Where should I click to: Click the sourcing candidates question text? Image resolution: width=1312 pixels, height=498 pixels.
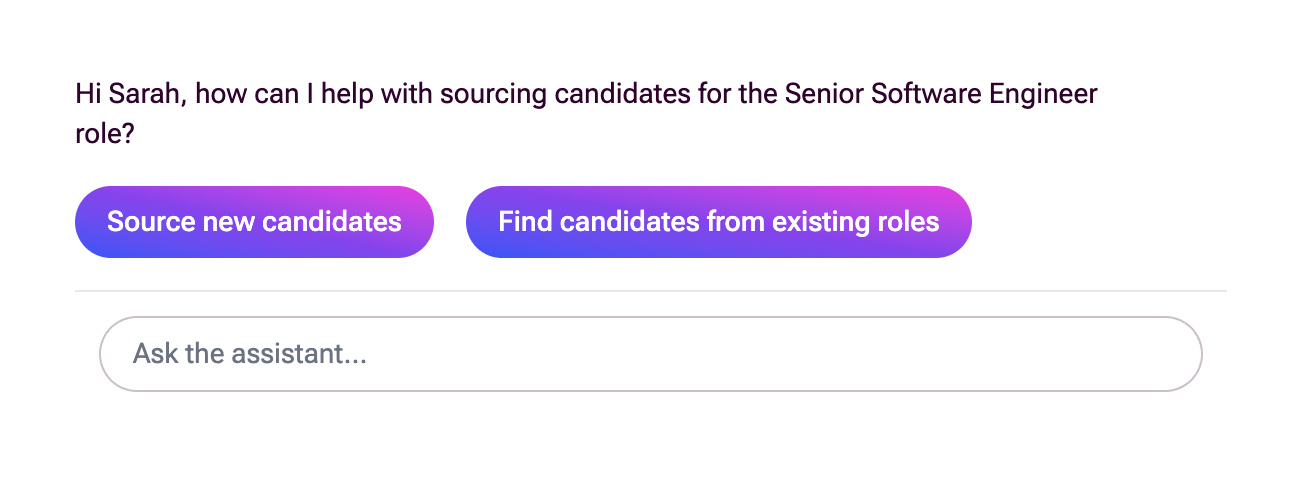[x=586, y=114]
